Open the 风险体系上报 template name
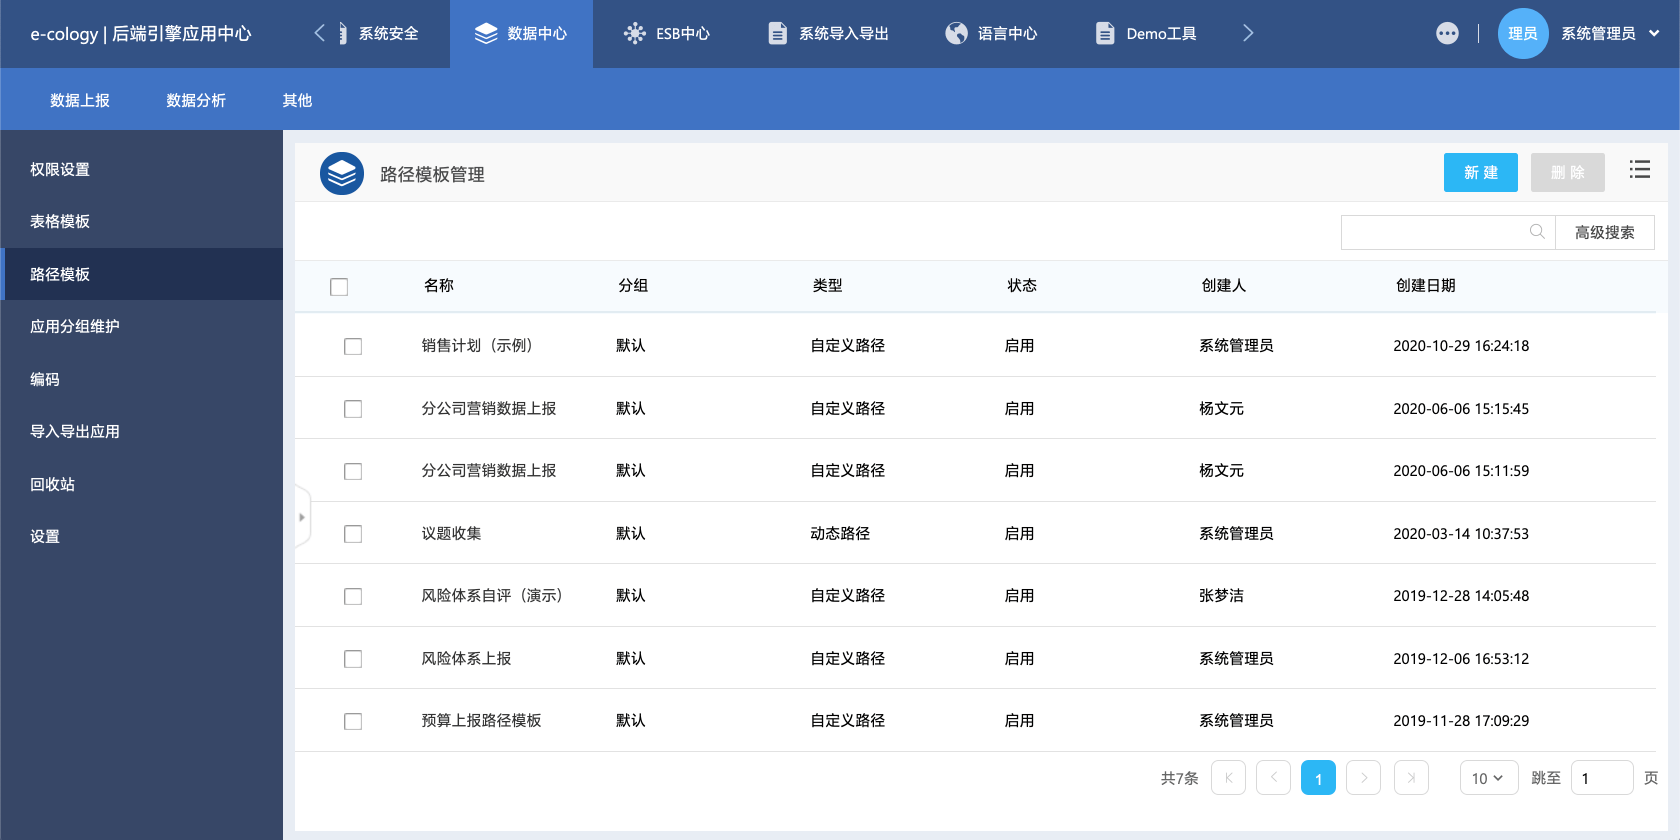Screen dimensions: 1680x840 point(466,658)
